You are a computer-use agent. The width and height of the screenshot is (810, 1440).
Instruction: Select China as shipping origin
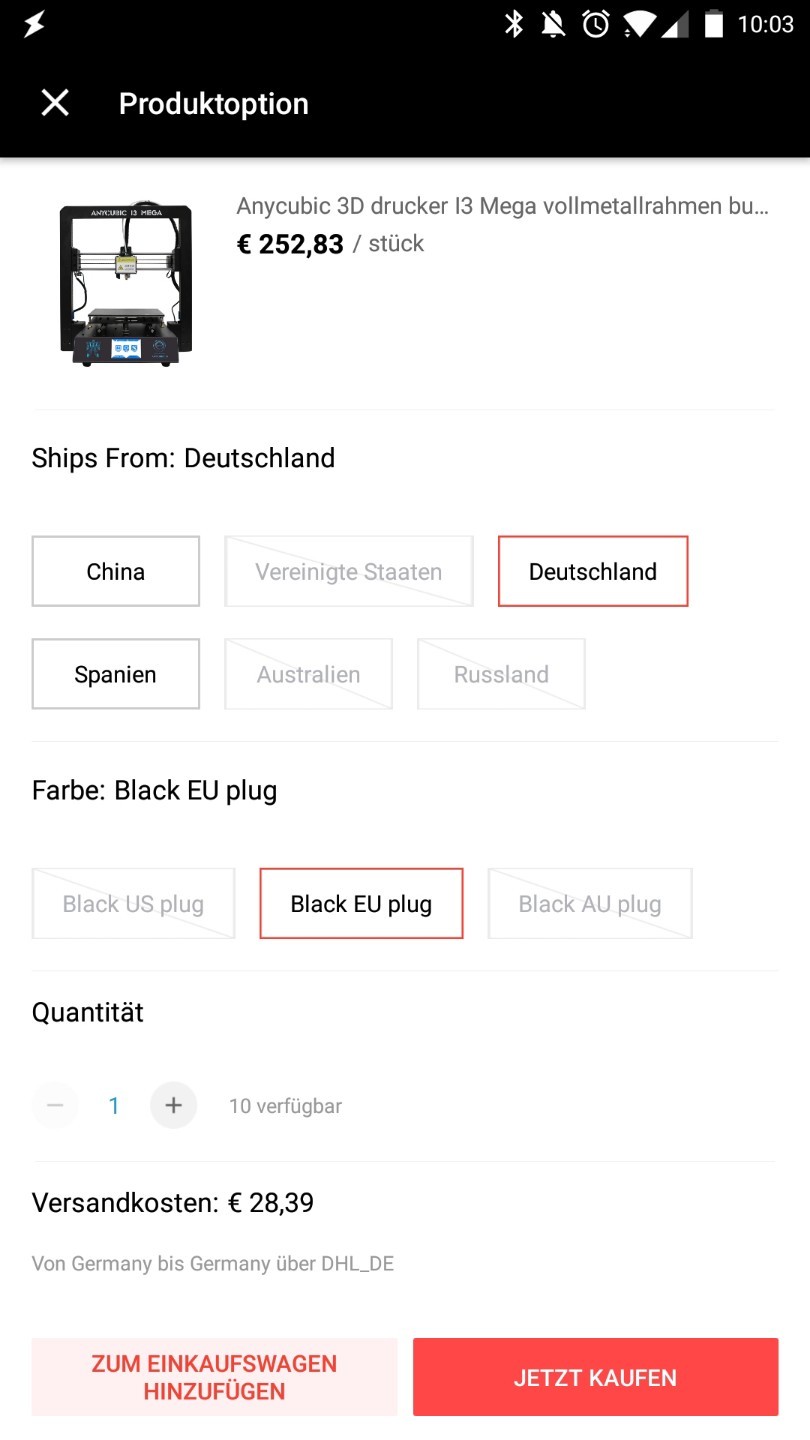click(x=116, y=571)
